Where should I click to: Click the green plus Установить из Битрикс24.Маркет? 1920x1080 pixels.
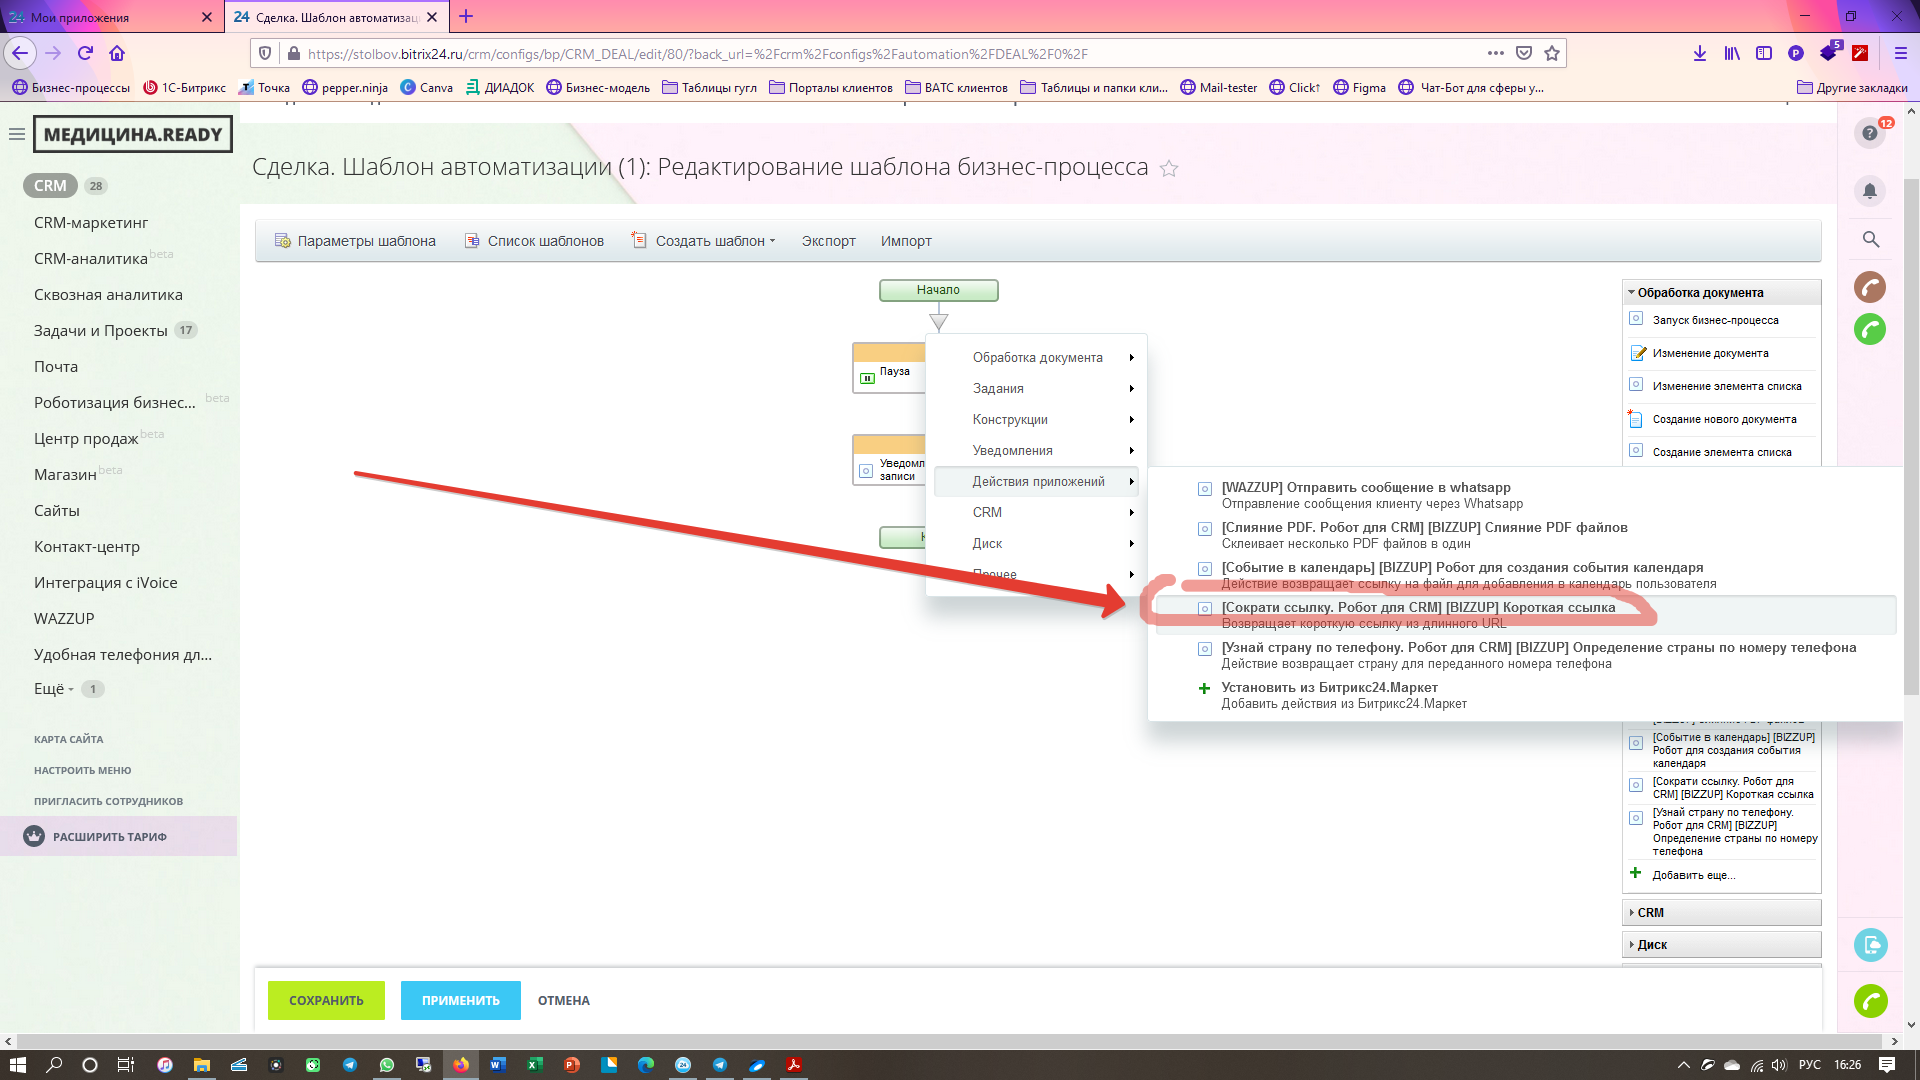click(1204, 688)
